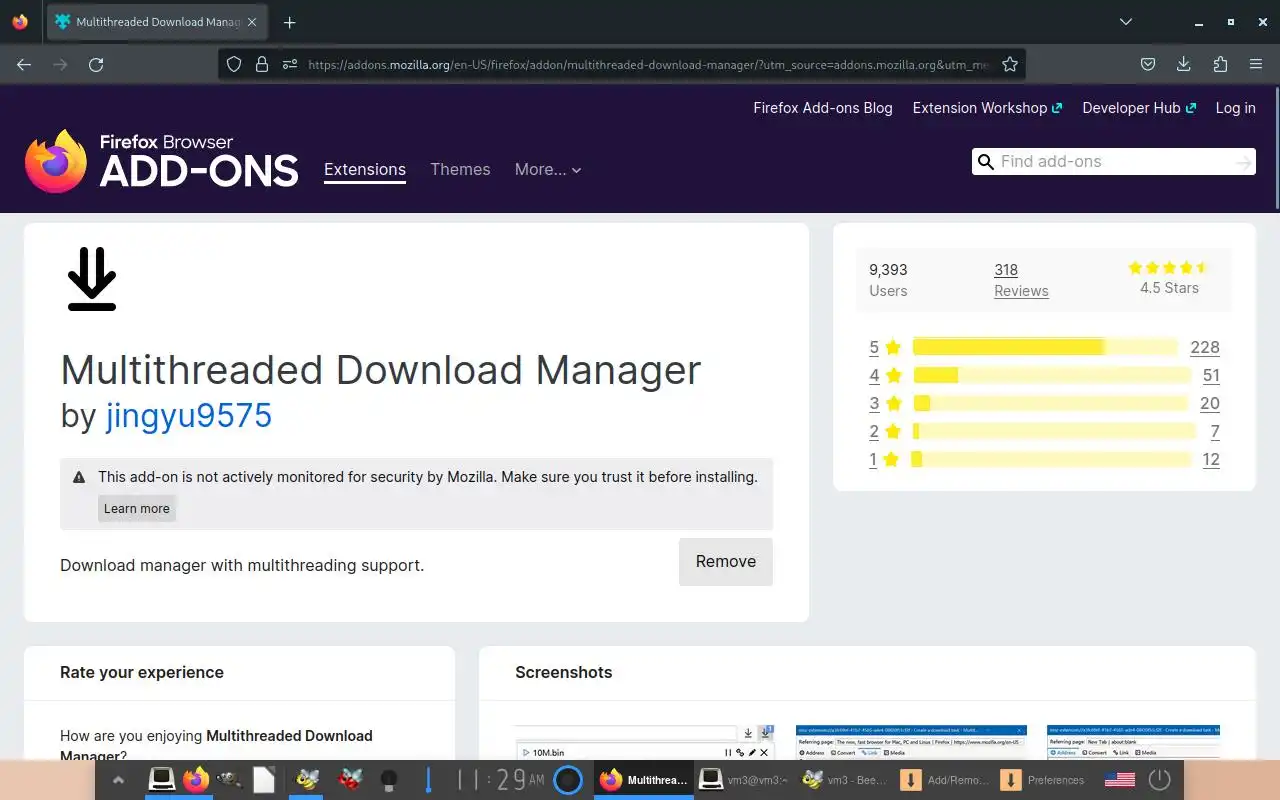Click the Multithreaded Download Manager arrow icon
Screen dimensions: 1280x800
(92, 279)
